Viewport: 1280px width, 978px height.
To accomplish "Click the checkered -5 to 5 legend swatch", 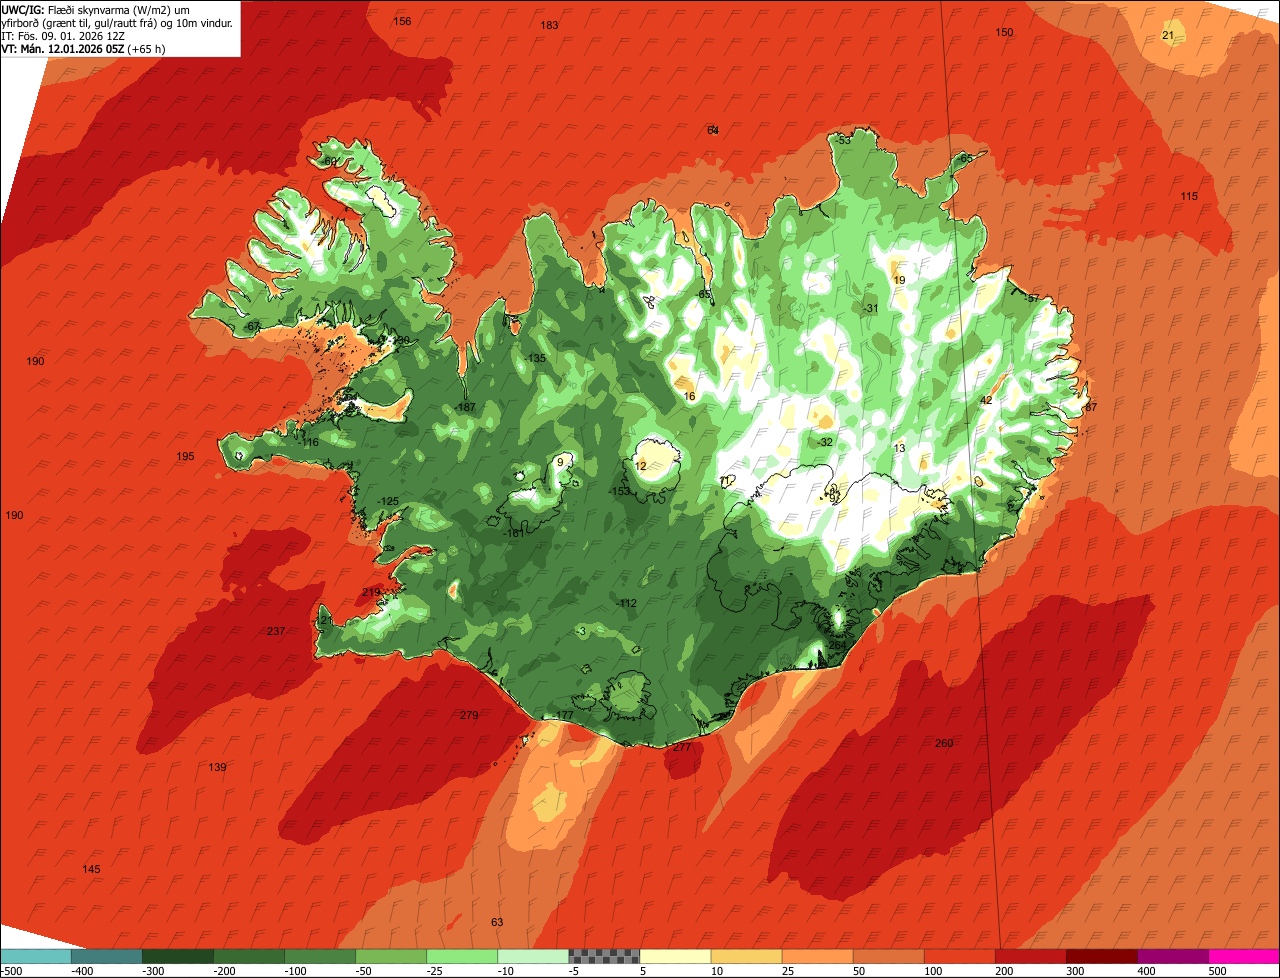I will click(604, 956).
